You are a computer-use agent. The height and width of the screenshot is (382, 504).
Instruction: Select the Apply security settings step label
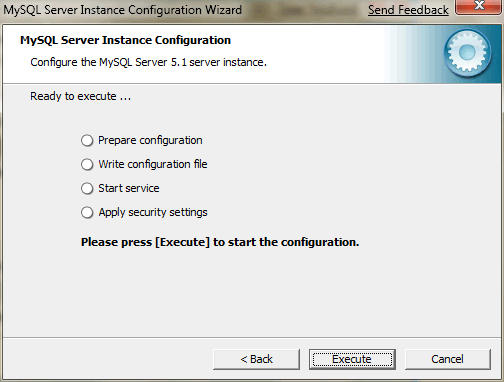point(153,212)
